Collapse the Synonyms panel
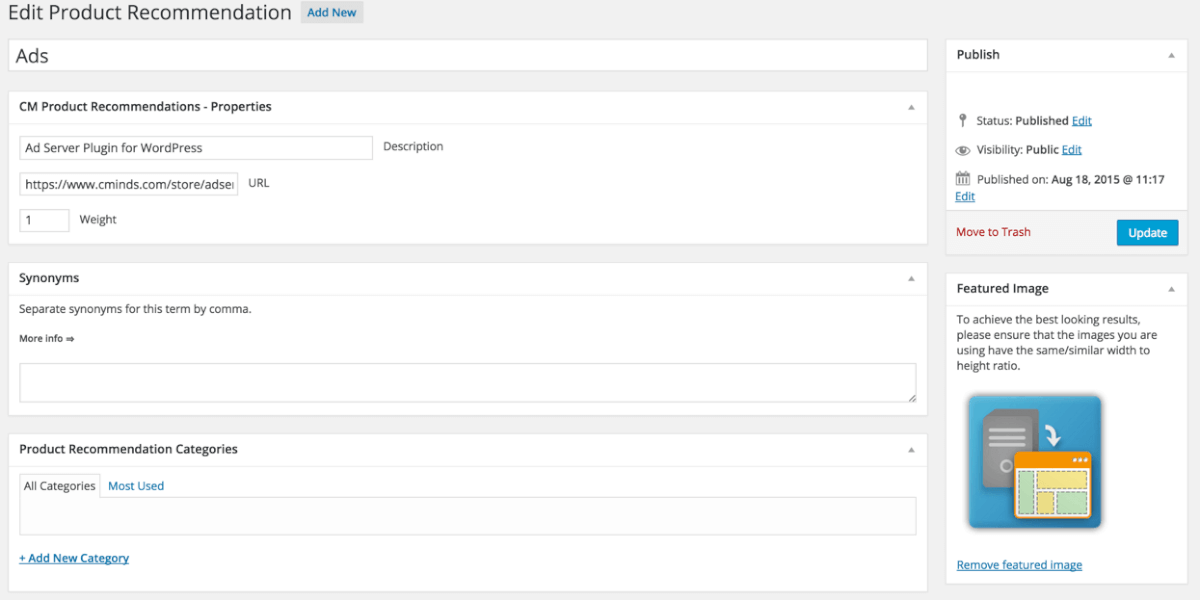 910,279
